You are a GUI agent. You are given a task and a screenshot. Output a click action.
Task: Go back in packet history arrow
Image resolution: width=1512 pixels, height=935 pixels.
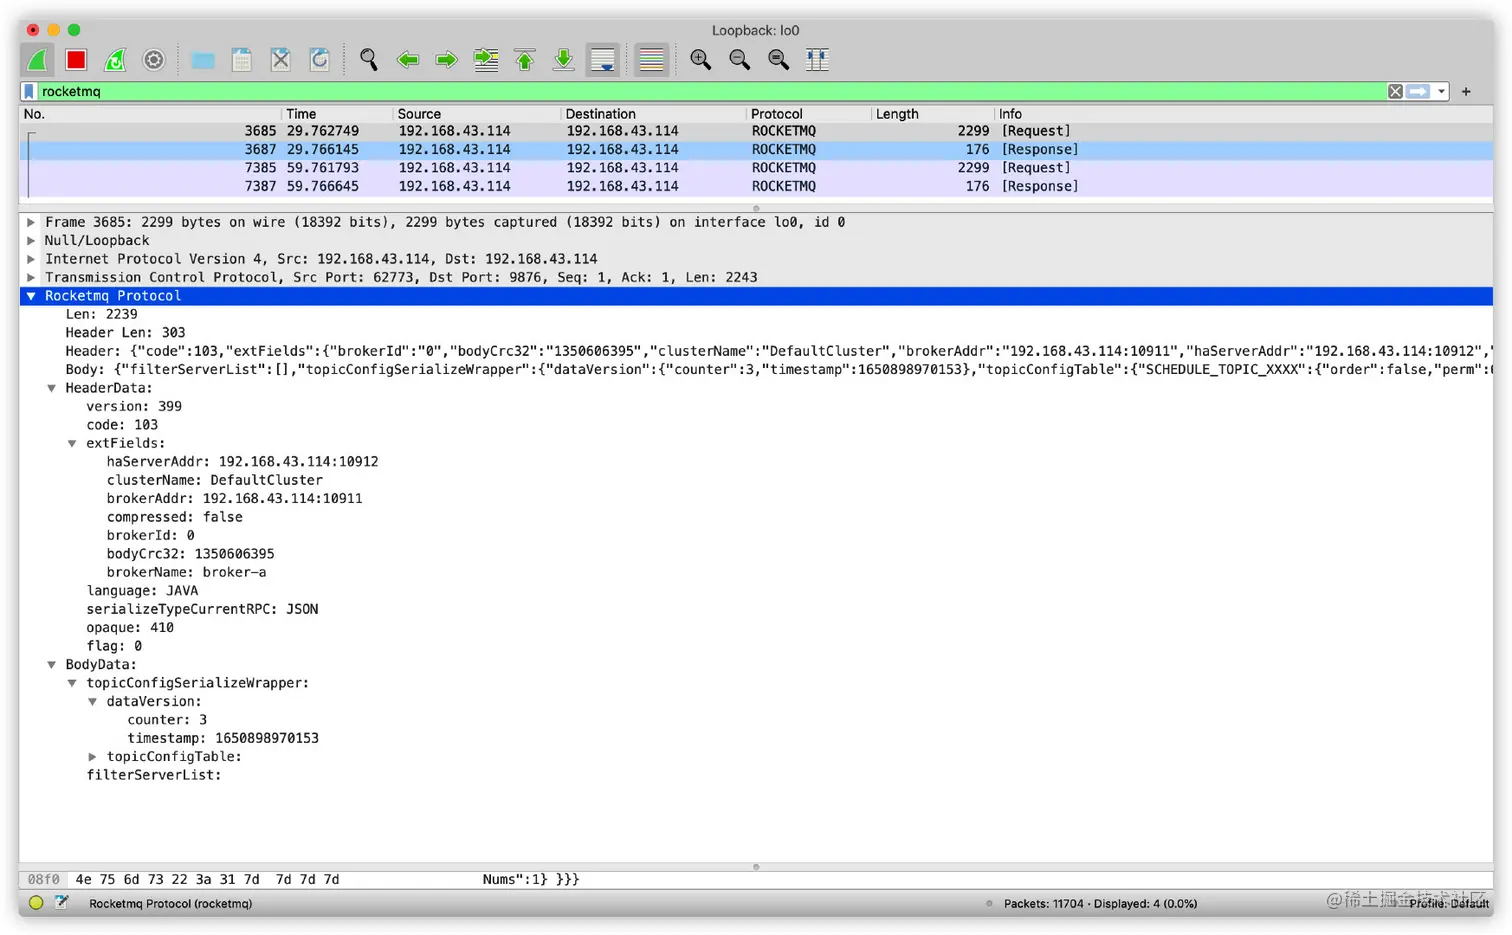407,60
